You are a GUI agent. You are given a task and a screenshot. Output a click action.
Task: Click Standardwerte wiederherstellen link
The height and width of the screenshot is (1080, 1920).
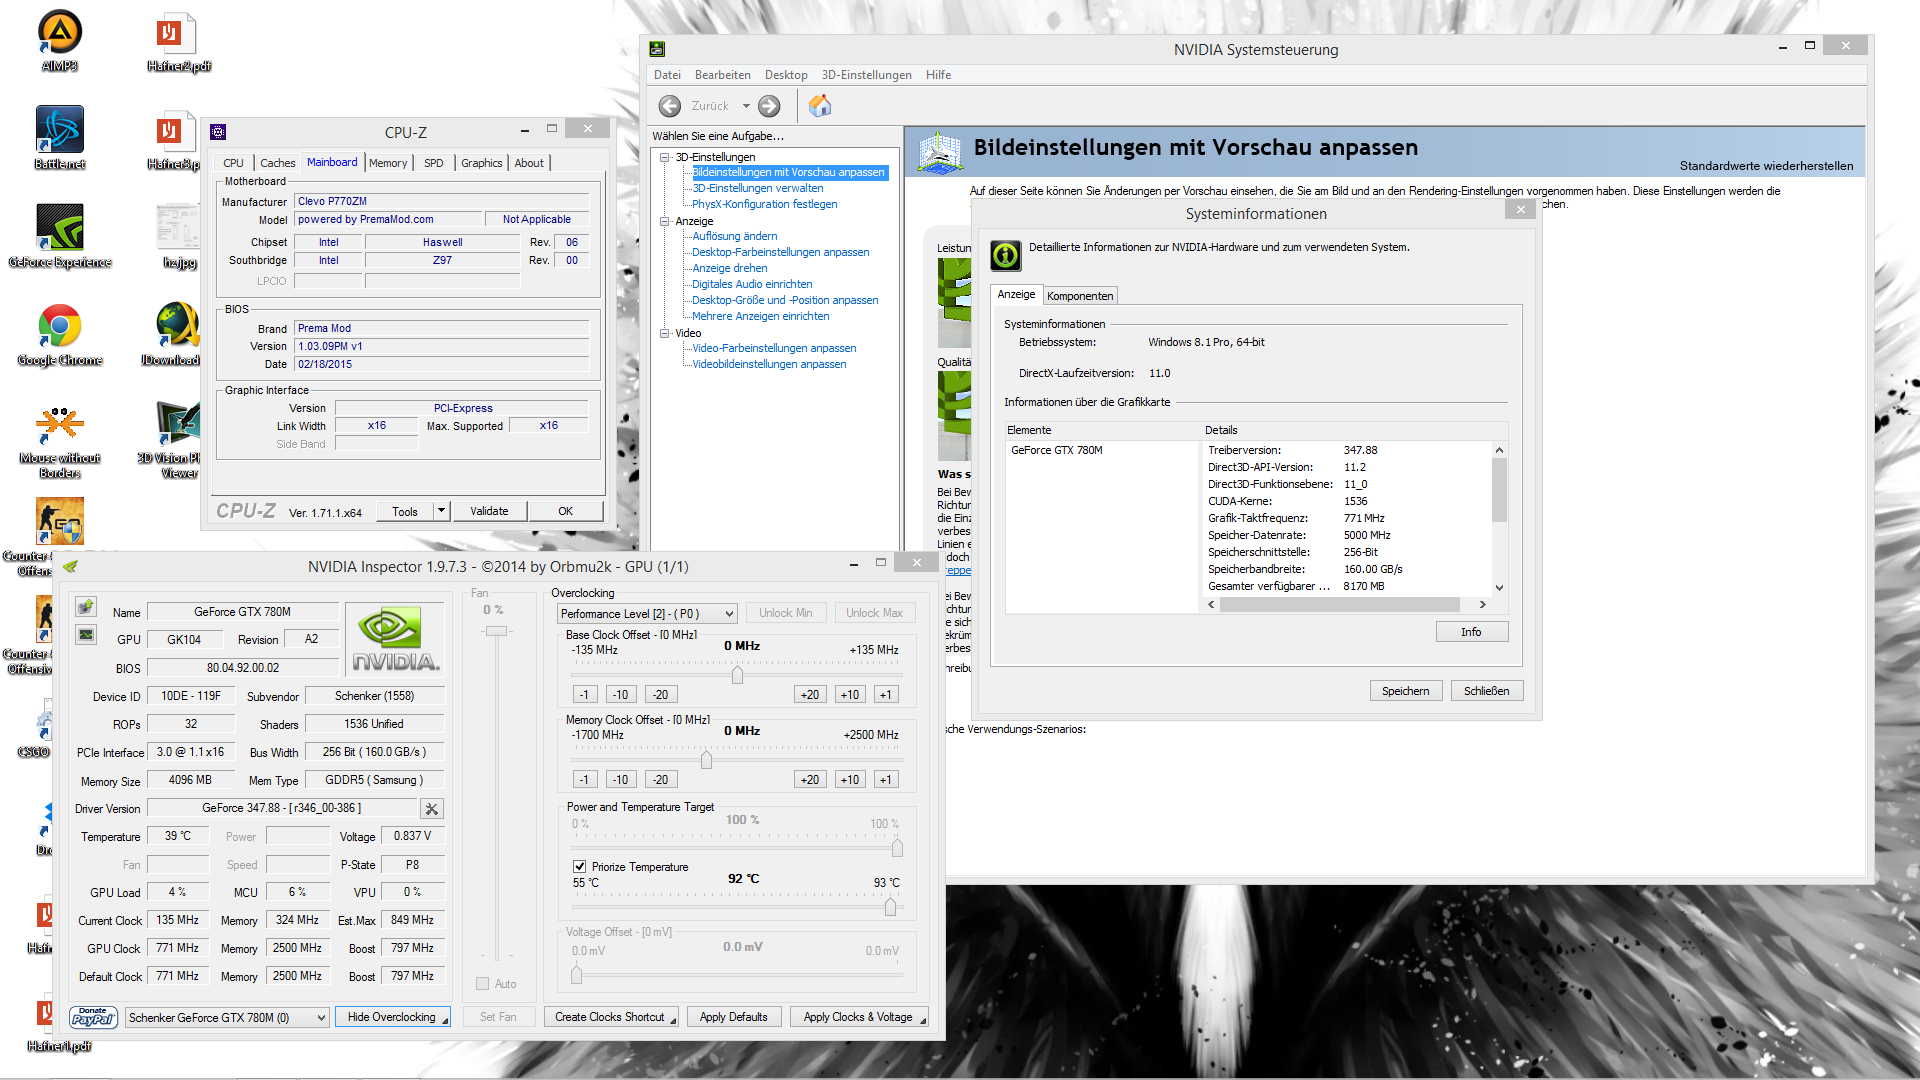tap(1766, 166)
